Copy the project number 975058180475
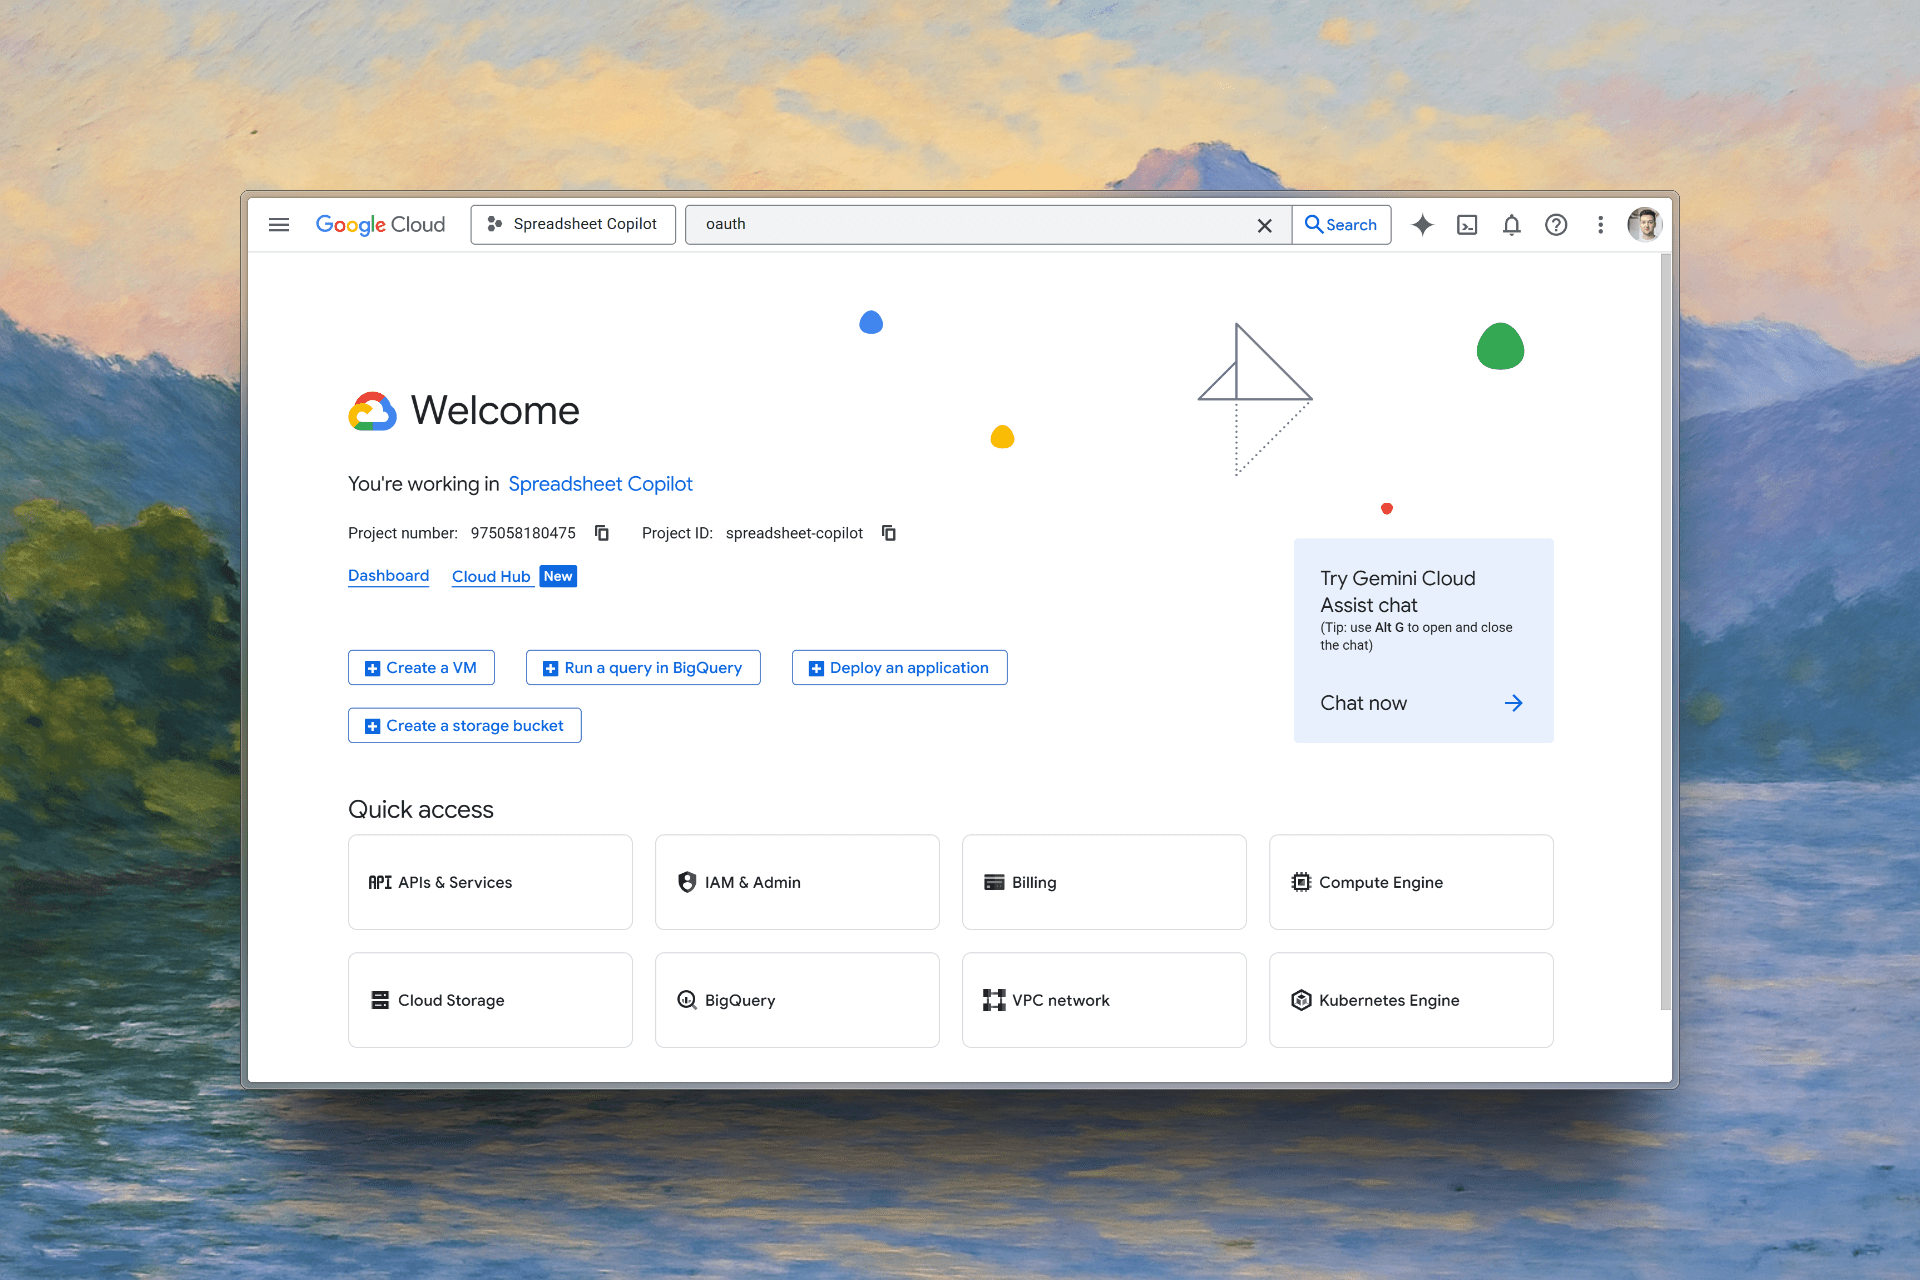The height and width of the screenshot is (1280, 1920). coord(601,533)
